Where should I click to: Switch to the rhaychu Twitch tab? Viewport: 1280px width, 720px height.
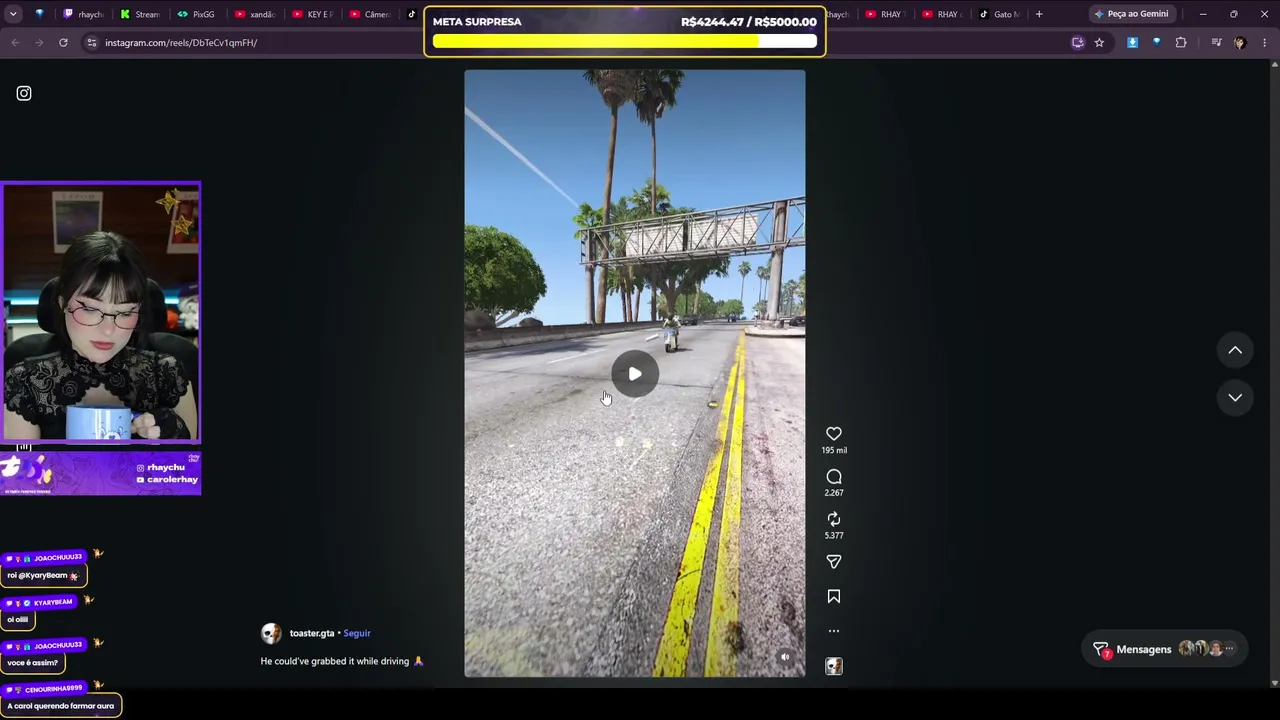click(x=84, y=14)
